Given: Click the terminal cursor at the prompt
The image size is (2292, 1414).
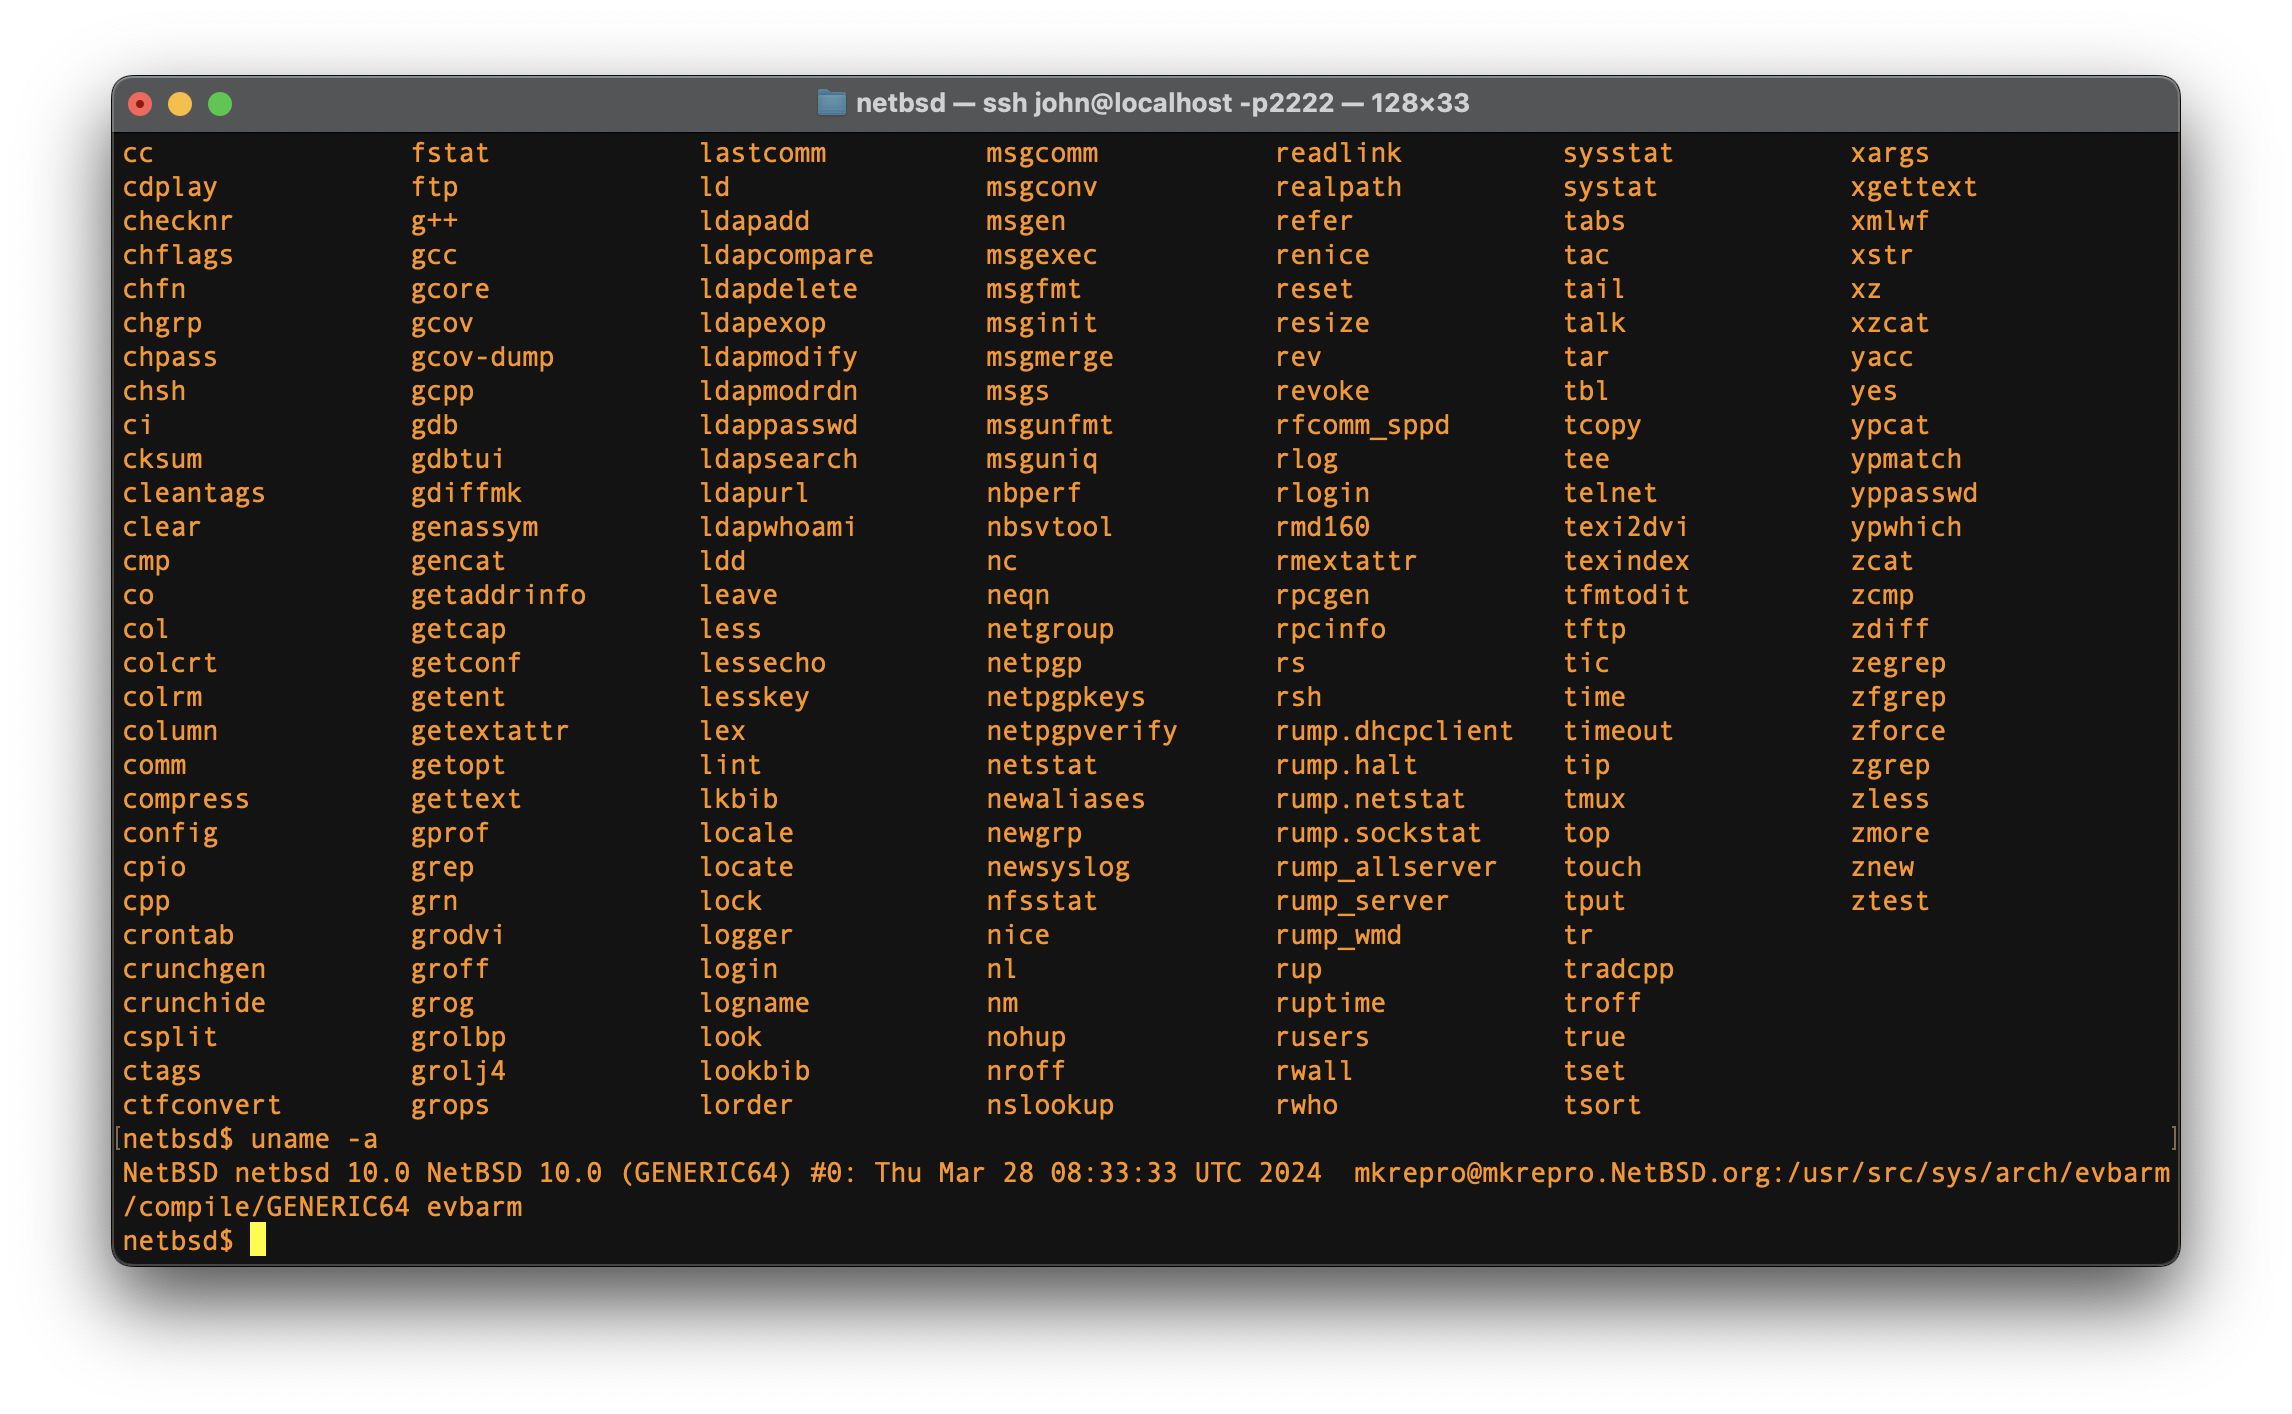Looking at the screenshot, I should tap(258, 1240).
